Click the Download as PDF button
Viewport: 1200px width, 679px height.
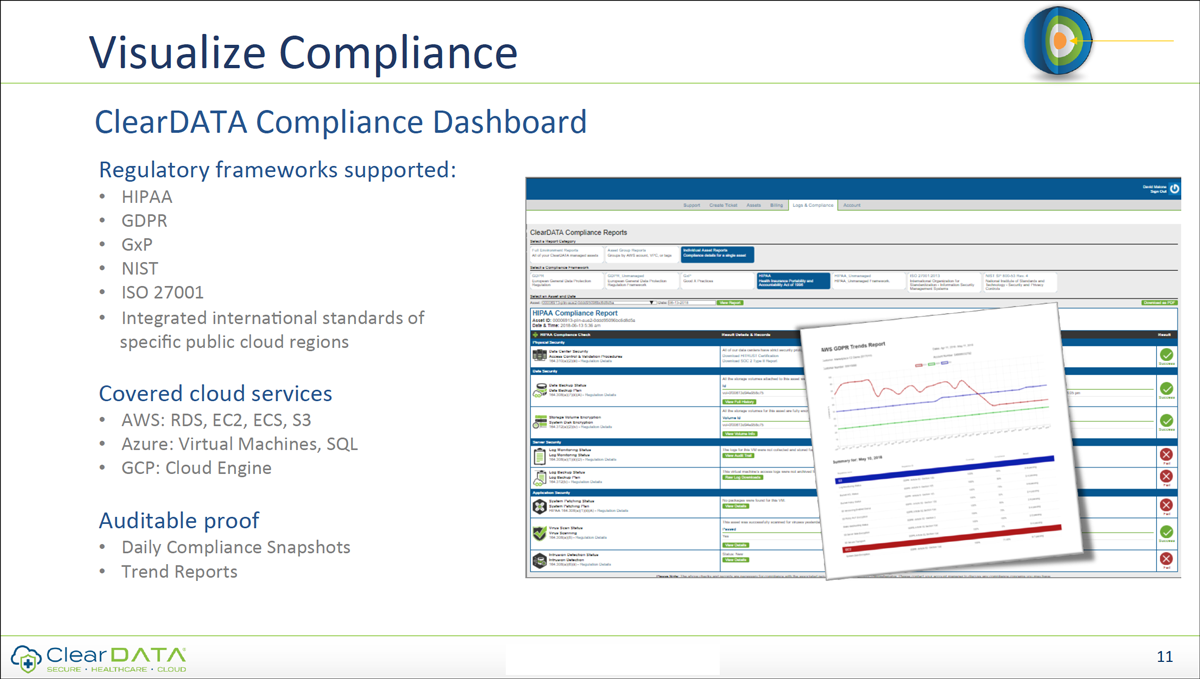(x=1159, y=302)
